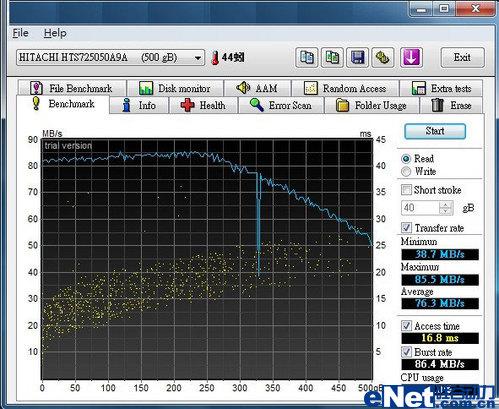Screen dimensions: 499x409
Task: Switch to the Random Access tab
Action: (x=345, y=88)
